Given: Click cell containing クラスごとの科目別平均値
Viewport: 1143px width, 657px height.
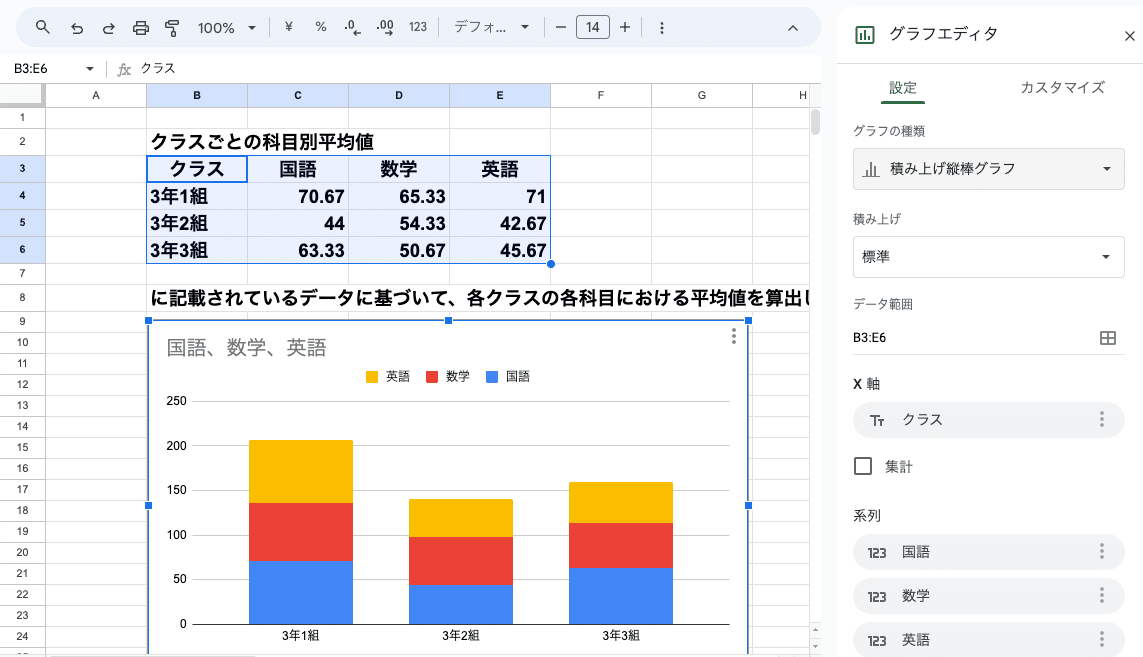Looking at the screenshot, I should (262, 141).
